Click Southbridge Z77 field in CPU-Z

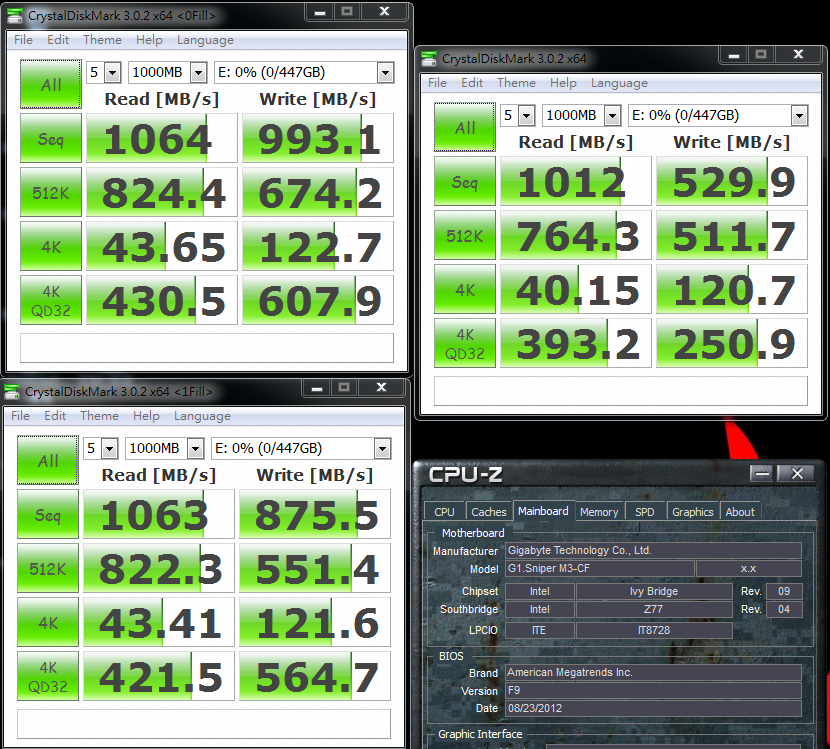click(654, 609)
